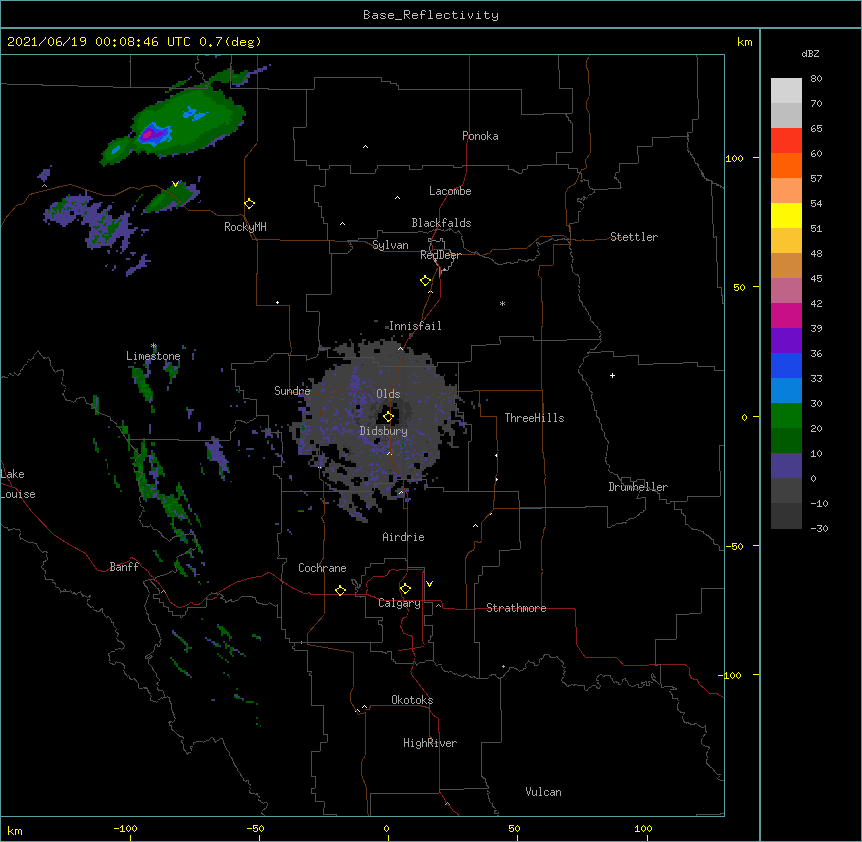Click the white plus marker north of Drumheller

612,375
